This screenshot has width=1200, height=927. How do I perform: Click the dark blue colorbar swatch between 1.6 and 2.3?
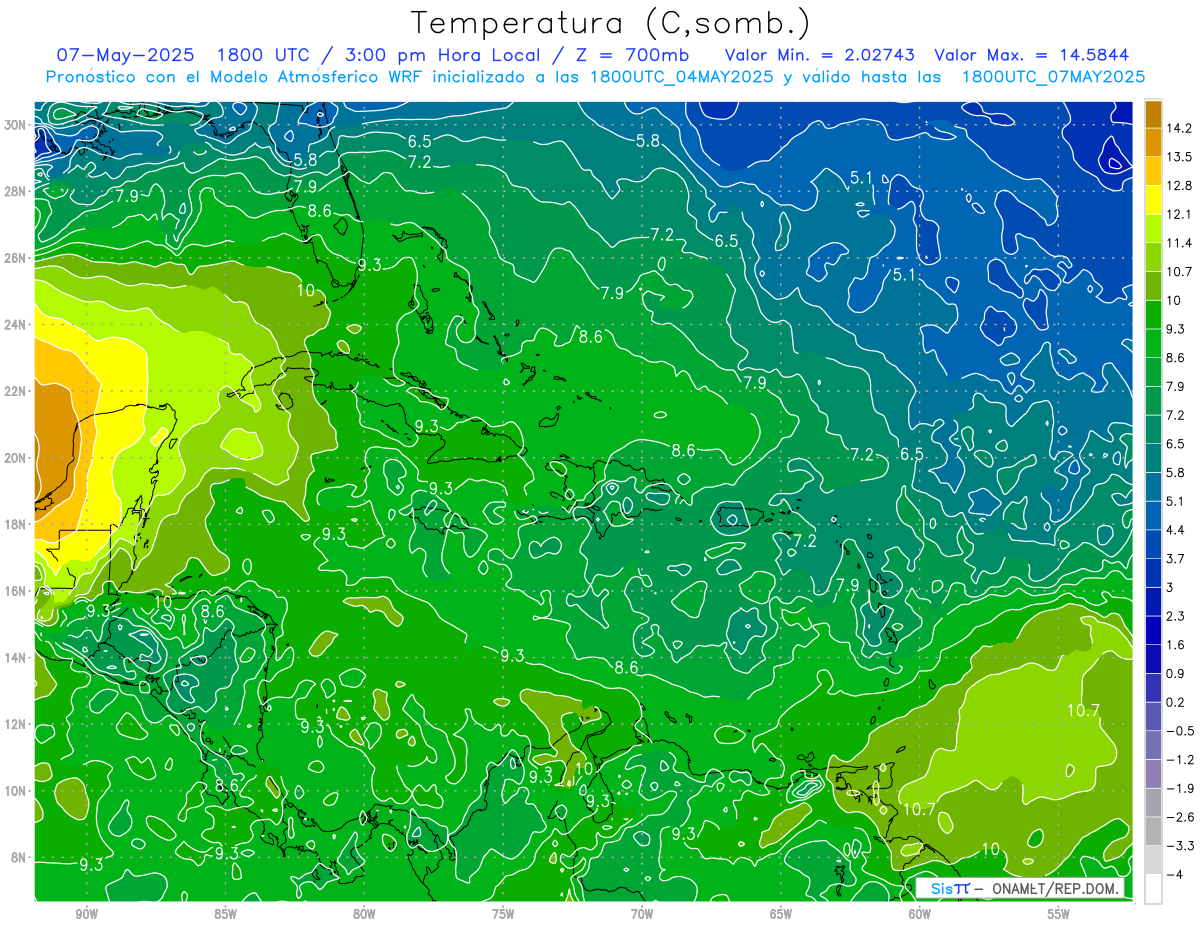(x=1153, y=630)
